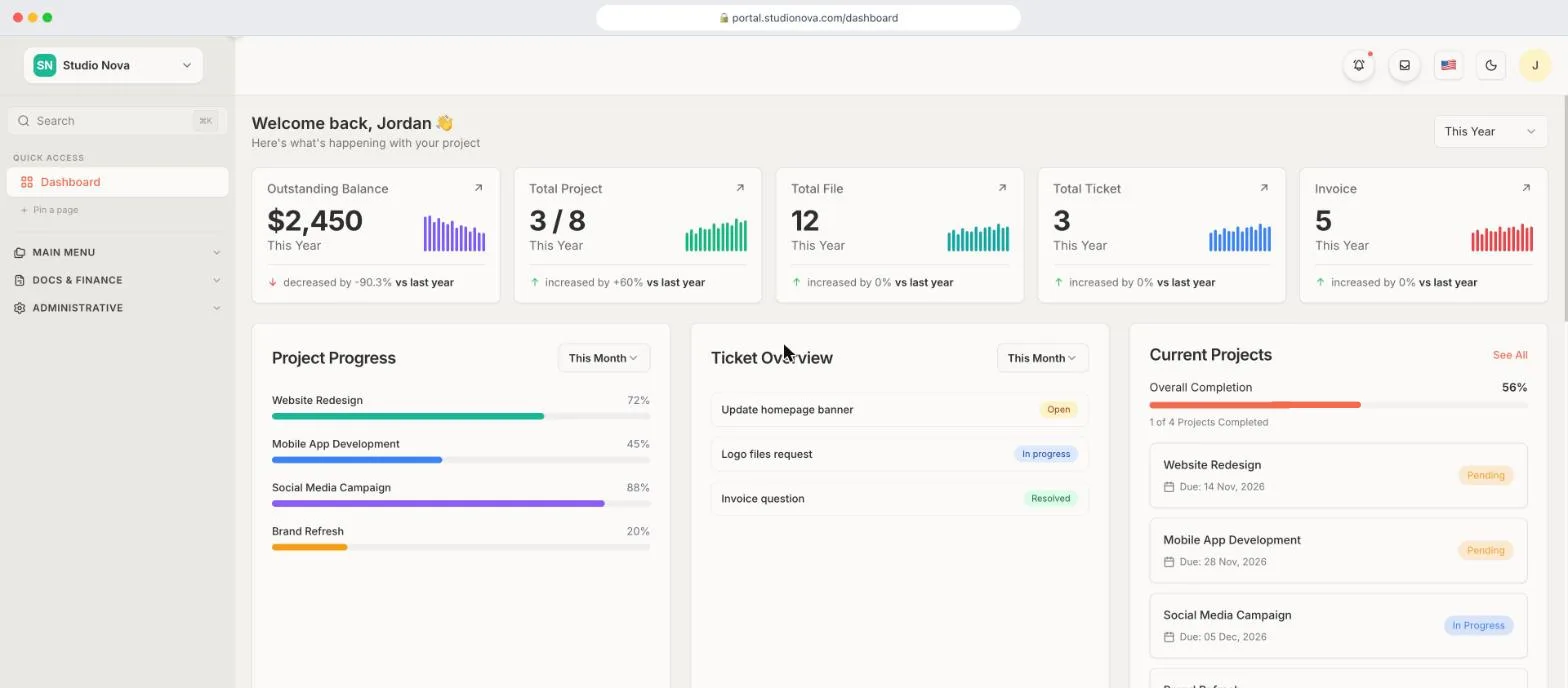Viewport: 1568px width, 688px height.
Task: Click the Total Ticket blue bar chart
Action: click(1240, 237)
